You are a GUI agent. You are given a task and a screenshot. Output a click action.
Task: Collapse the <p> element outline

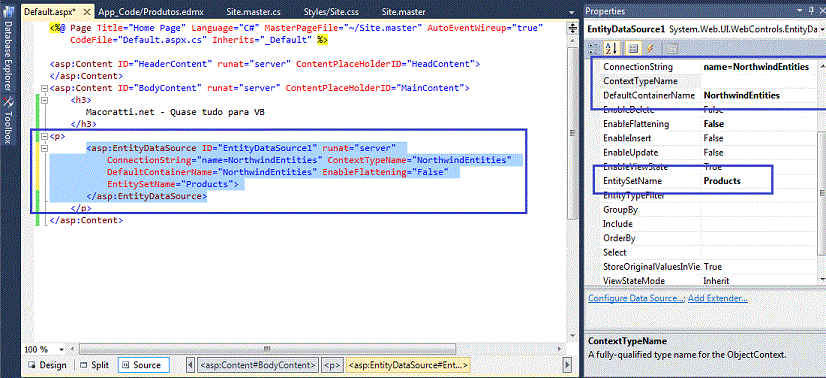coord(44,136)
